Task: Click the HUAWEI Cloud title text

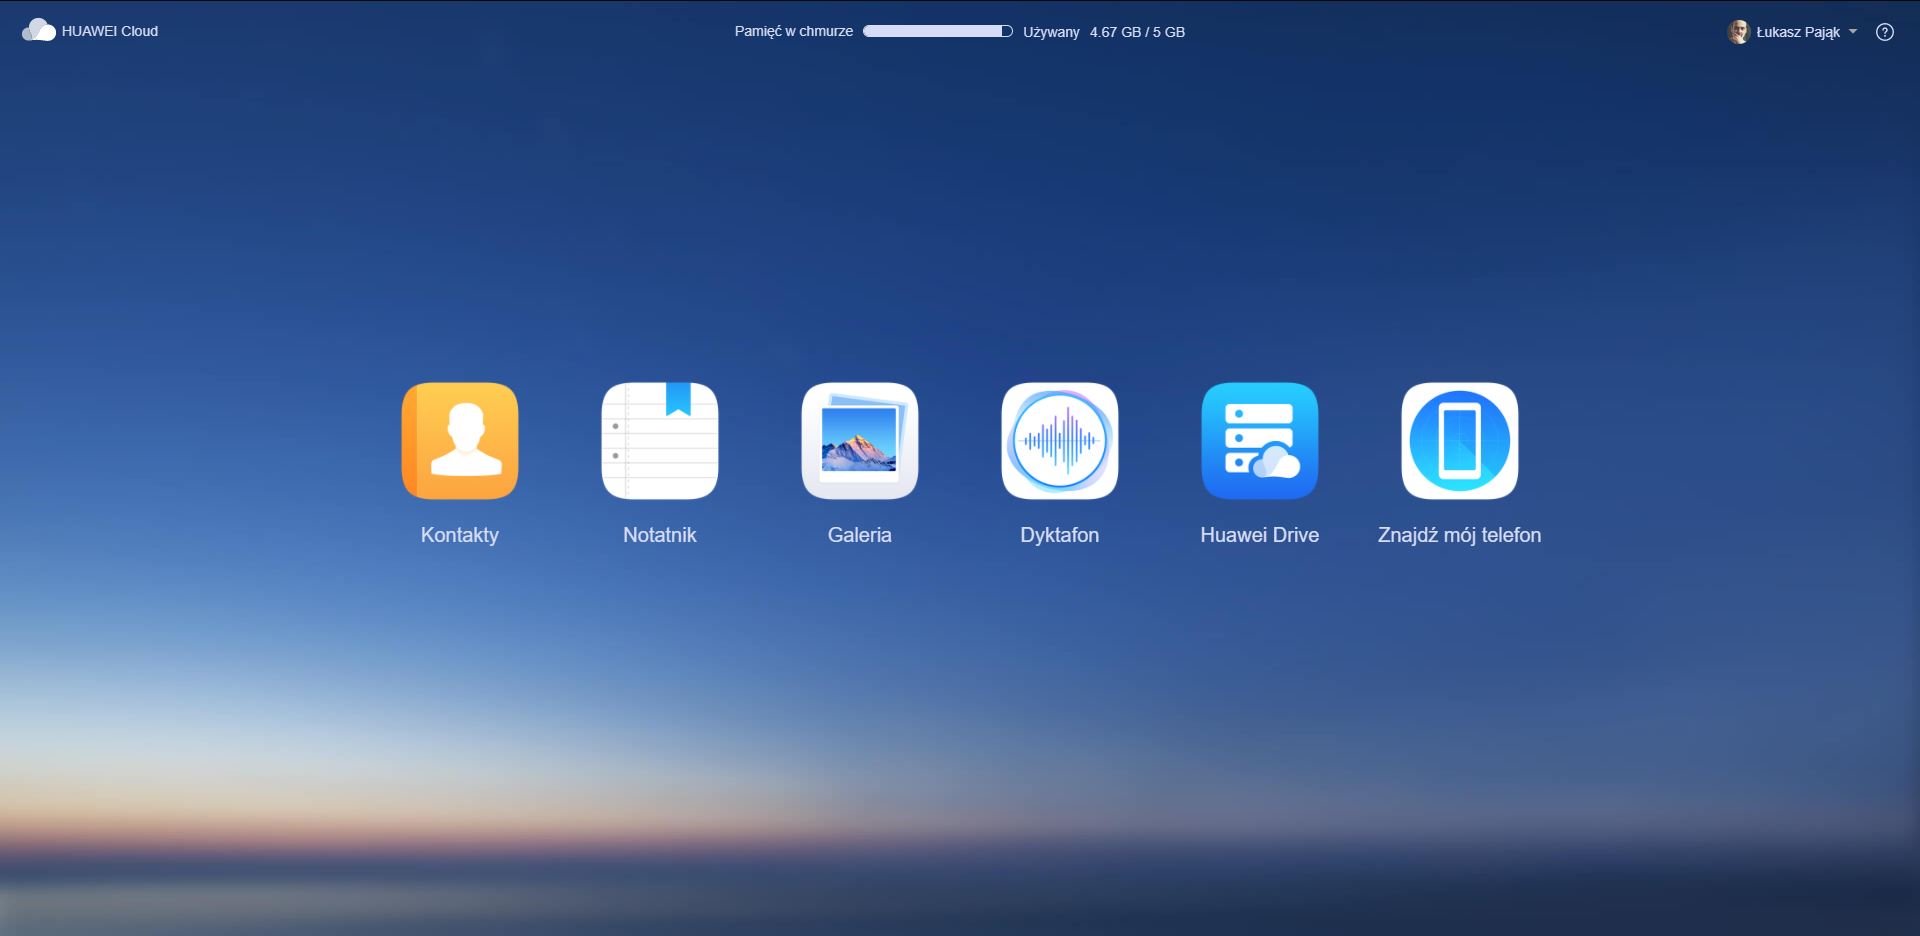Action: click(110, 31)
